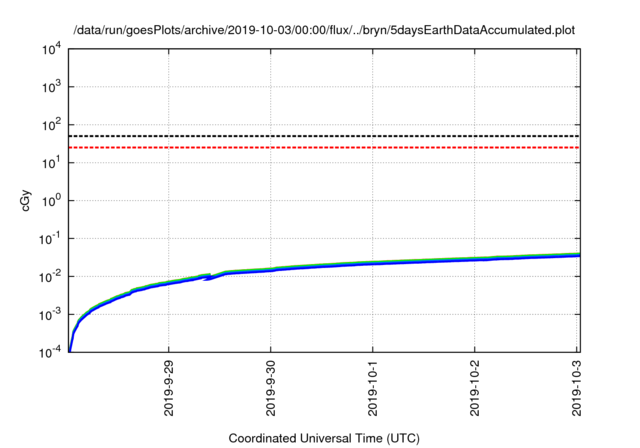This screenshot has width=640, height=448.
Task: Click the 2019-10-3 date label
Action: click(x=576, y=388)
